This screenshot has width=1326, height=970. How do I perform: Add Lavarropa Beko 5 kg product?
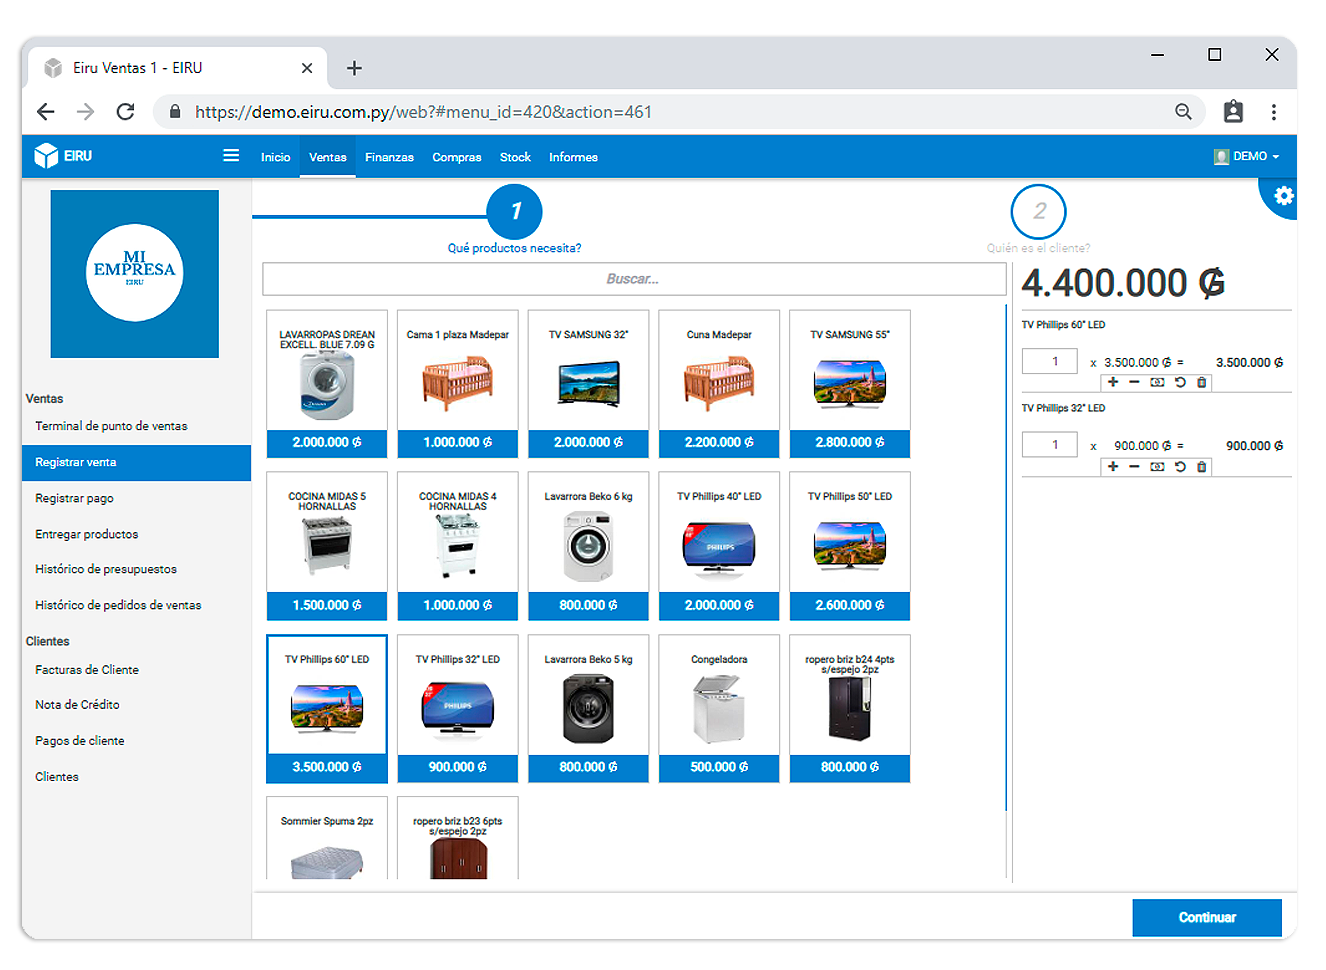(x=588, y=709)
